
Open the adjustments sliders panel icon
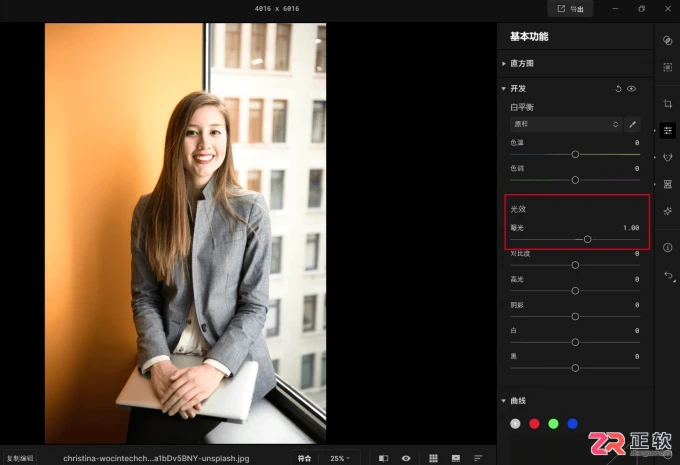[x=667, y=131]
